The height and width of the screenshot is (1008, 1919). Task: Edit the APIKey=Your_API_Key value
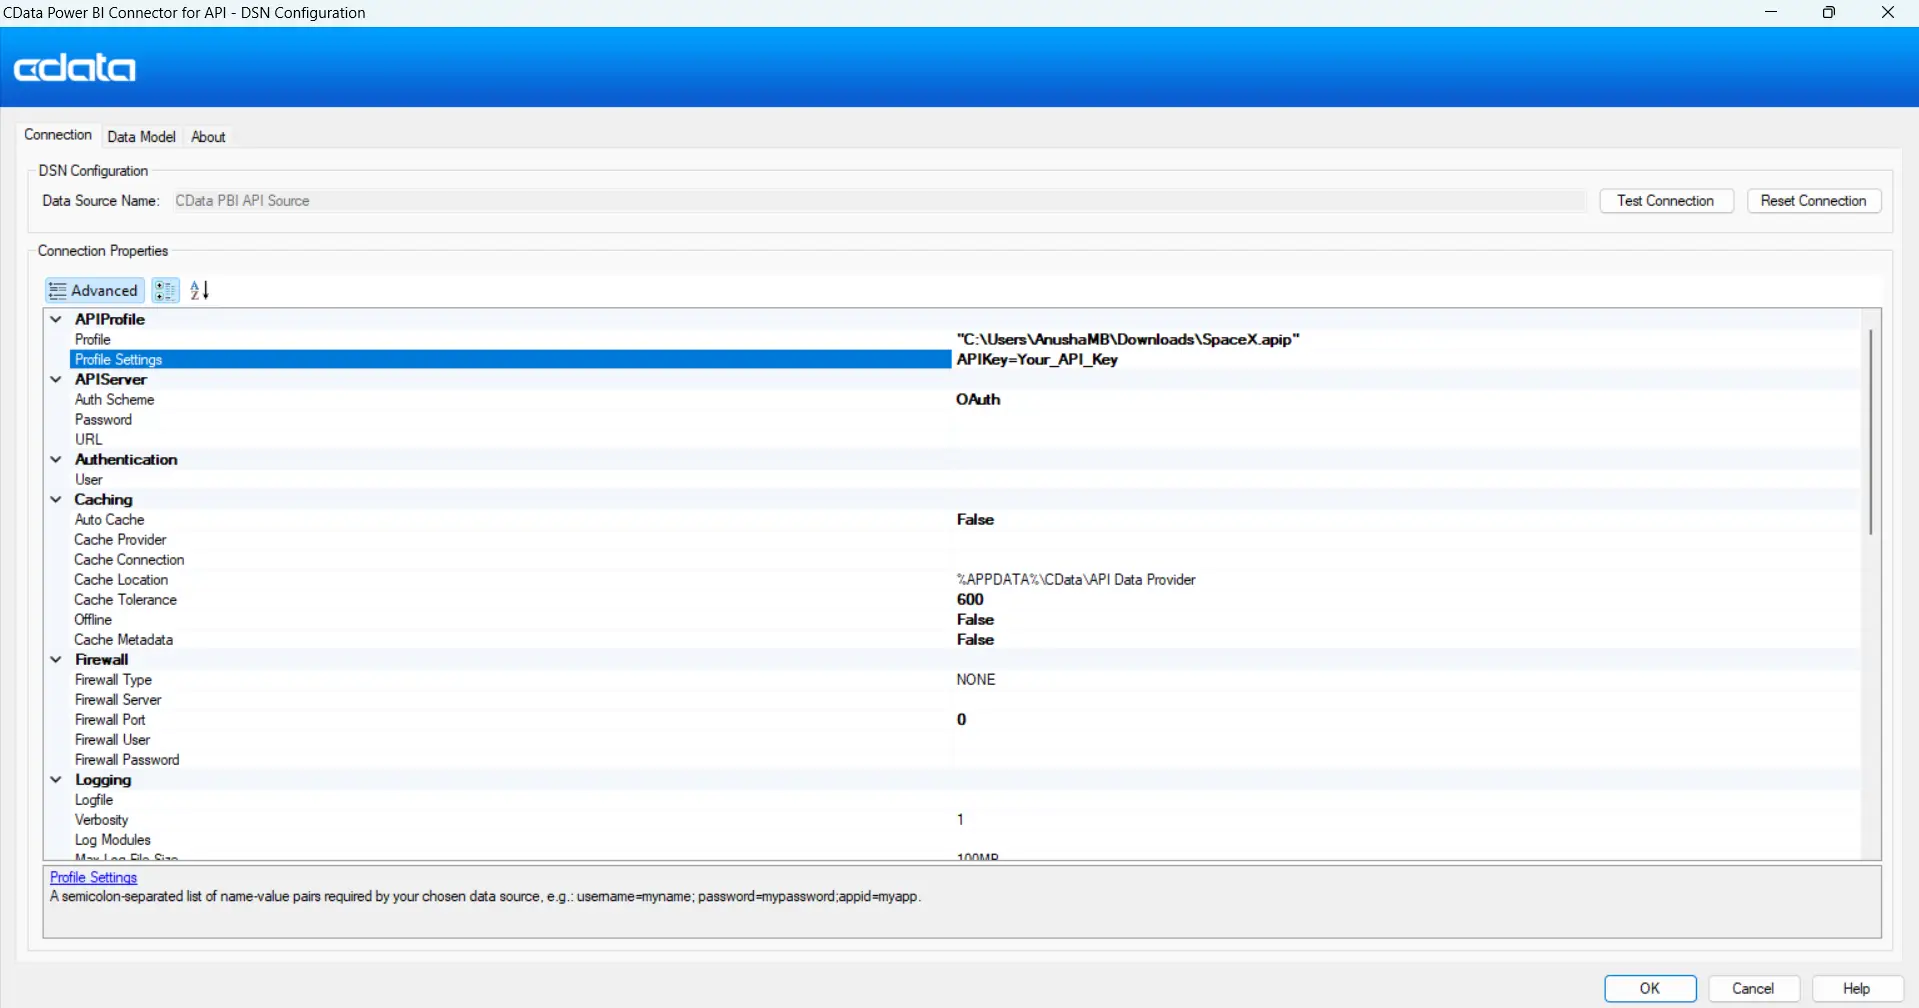pos(1037,359)
